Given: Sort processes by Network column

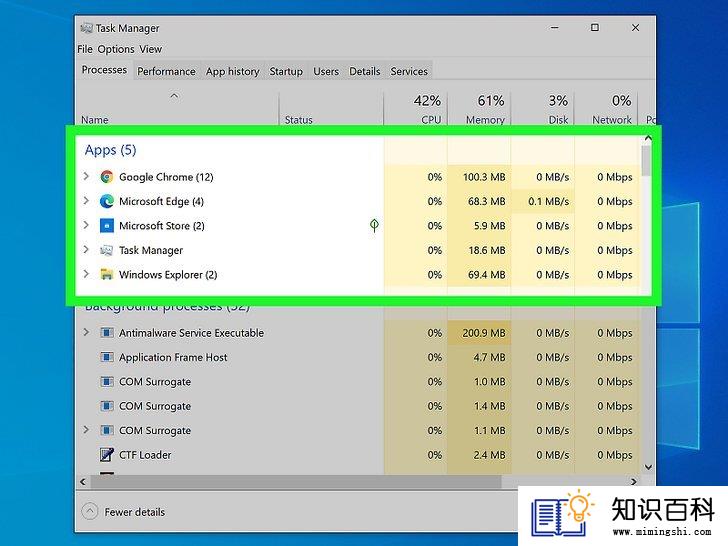Looking at the screenshot, I should (606, 109).
